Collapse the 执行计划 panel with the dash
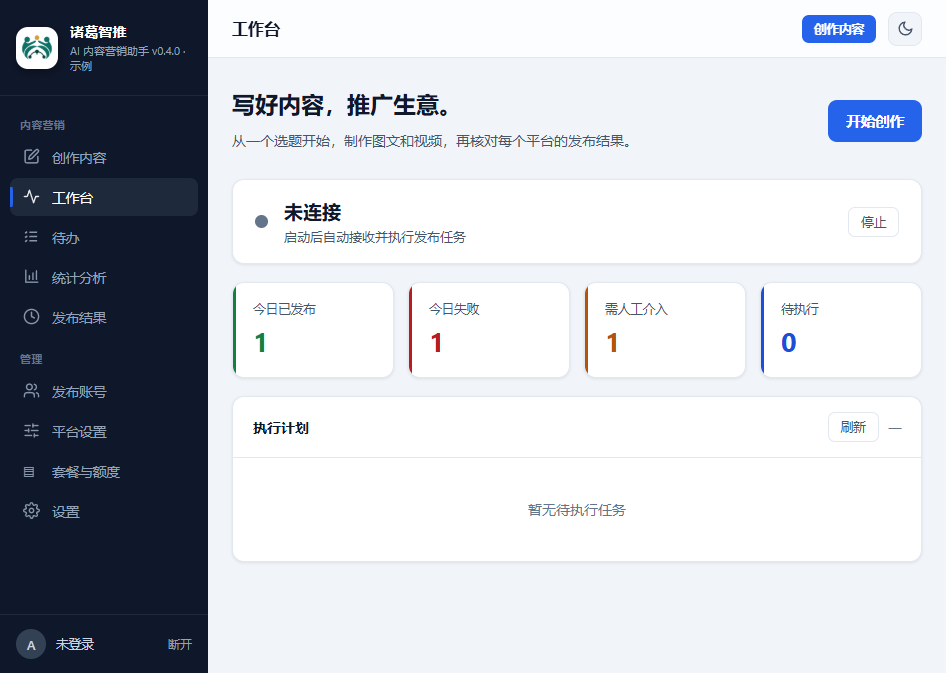Screen dimensions: 946x673 895,428
